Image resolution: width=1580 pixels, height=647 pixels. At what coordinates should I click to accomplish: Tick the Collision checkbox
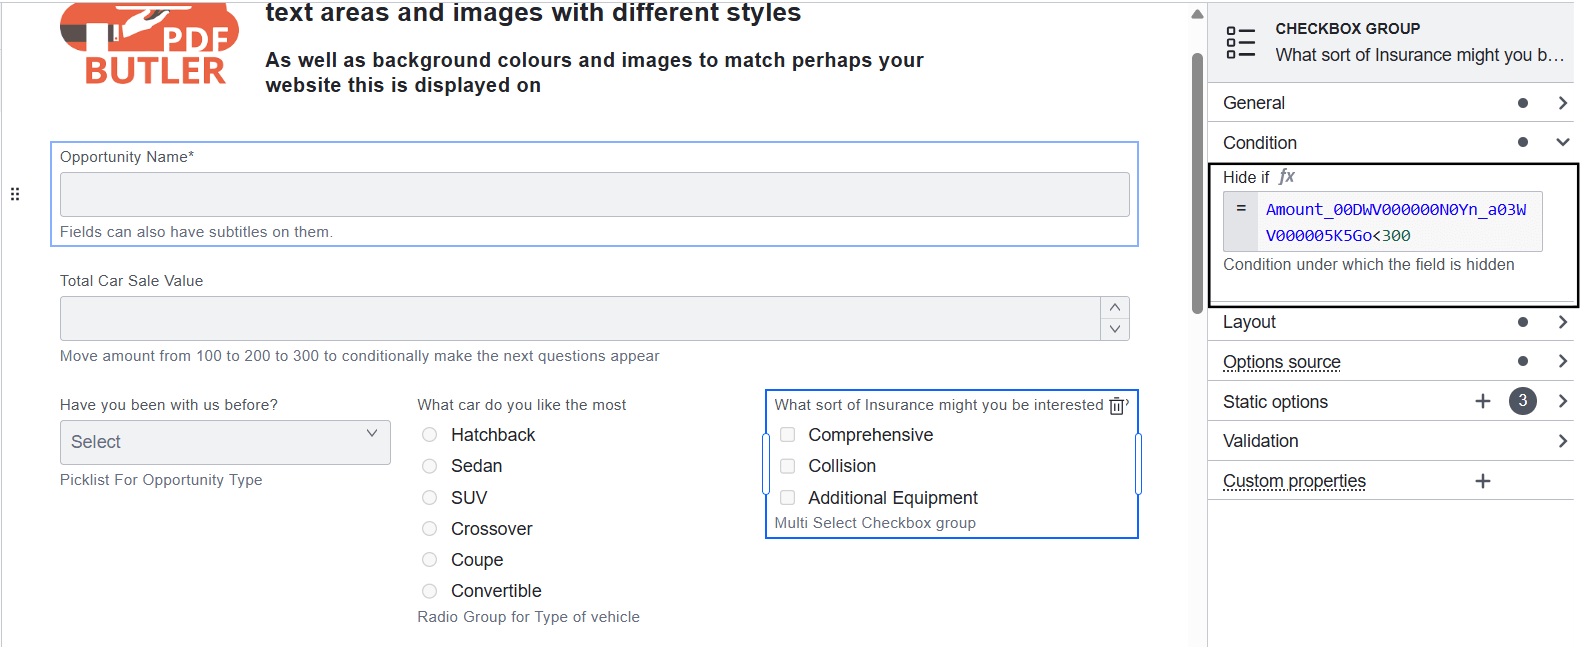[x=788, y=466]
